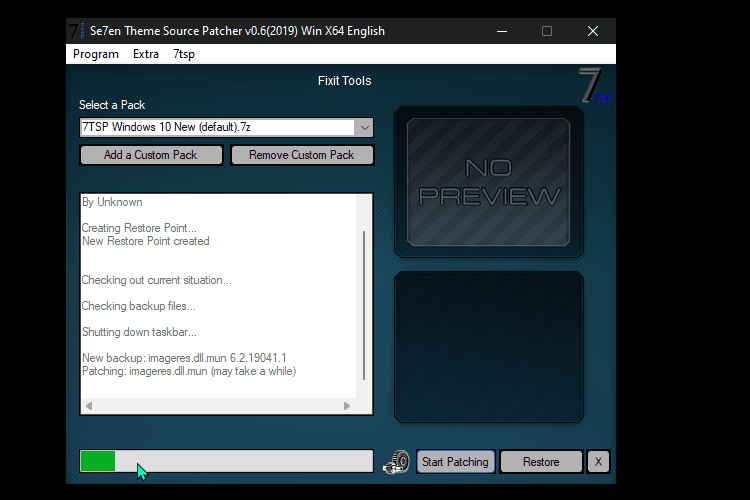Screen dimensions: 750x500
Task: Click the Restore button
Action: click(541, 462)
